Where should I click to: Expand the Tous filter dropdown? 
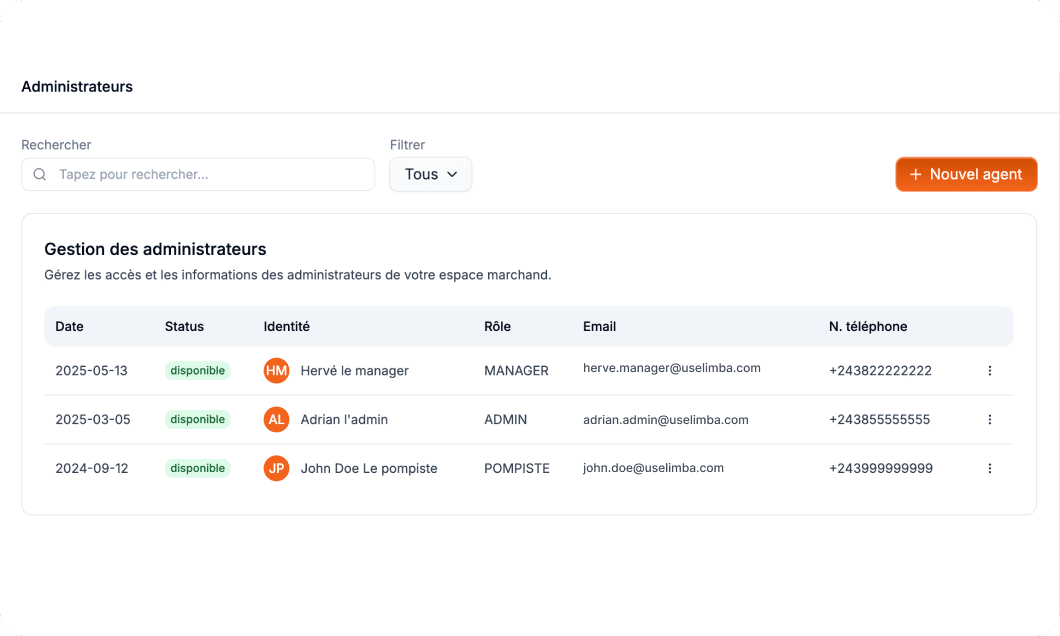430,174
